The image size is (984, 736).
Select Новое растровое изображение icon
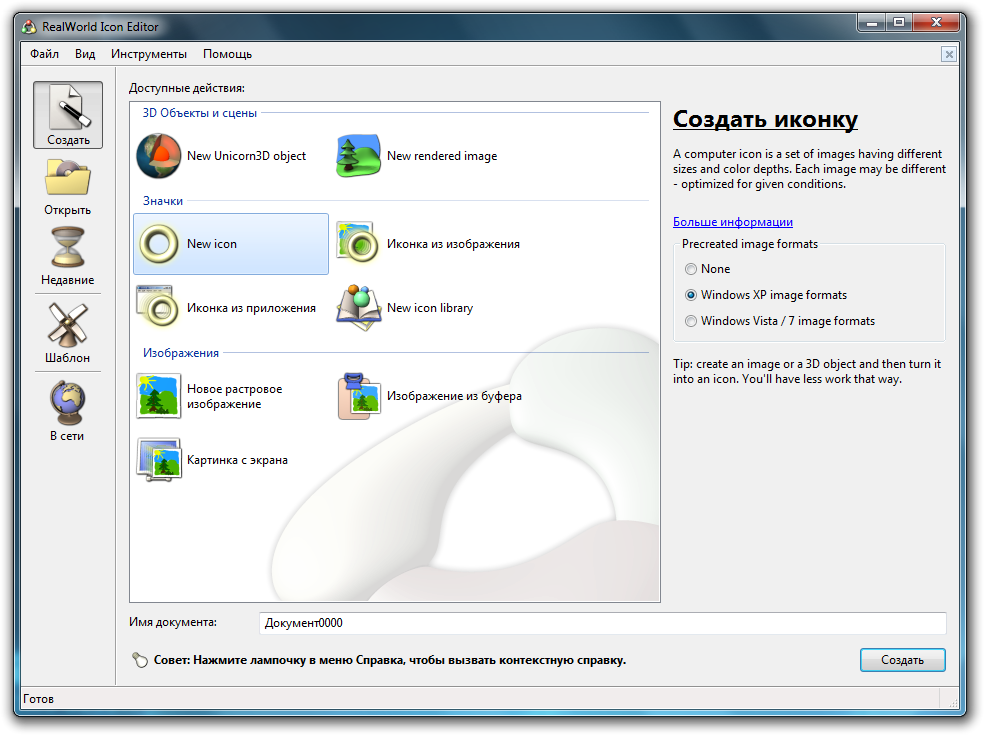(158, 396)
